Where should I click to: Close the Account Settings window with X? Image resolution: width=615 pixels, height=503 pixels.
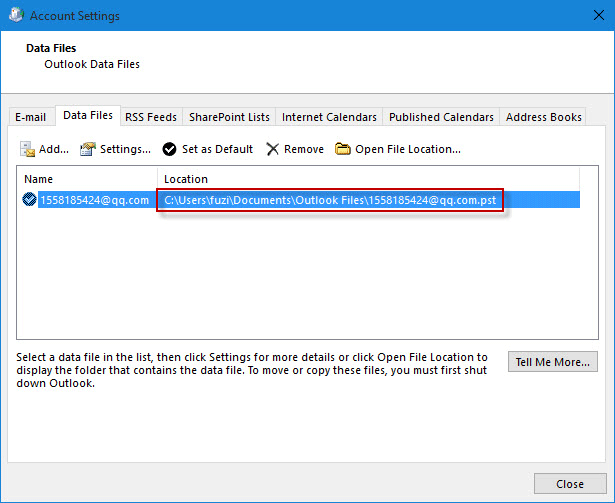tap(599, 15)
